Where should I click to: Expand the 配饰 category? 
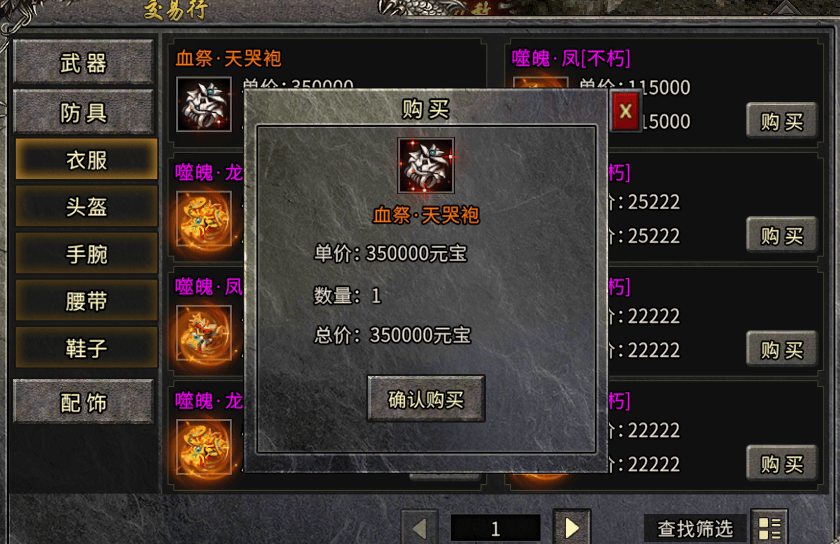(x=84, y=402)
